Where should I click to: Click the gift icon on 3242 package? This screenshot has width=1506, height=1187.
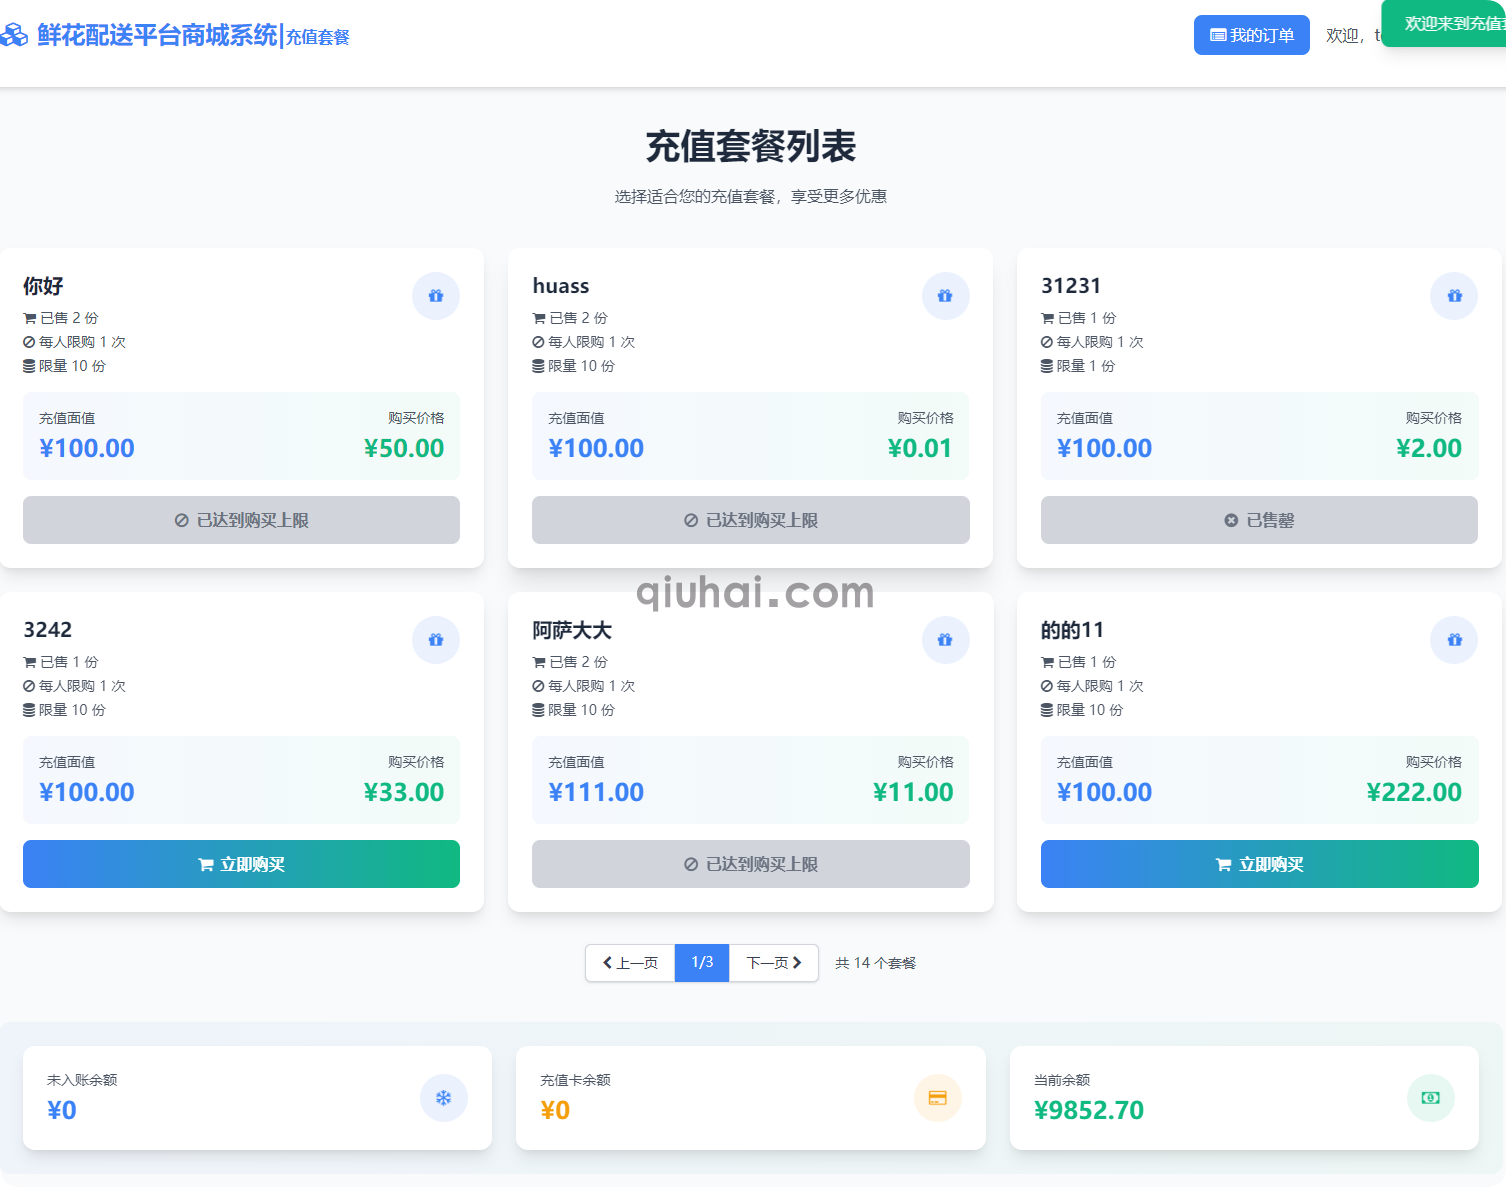point(436,640)
